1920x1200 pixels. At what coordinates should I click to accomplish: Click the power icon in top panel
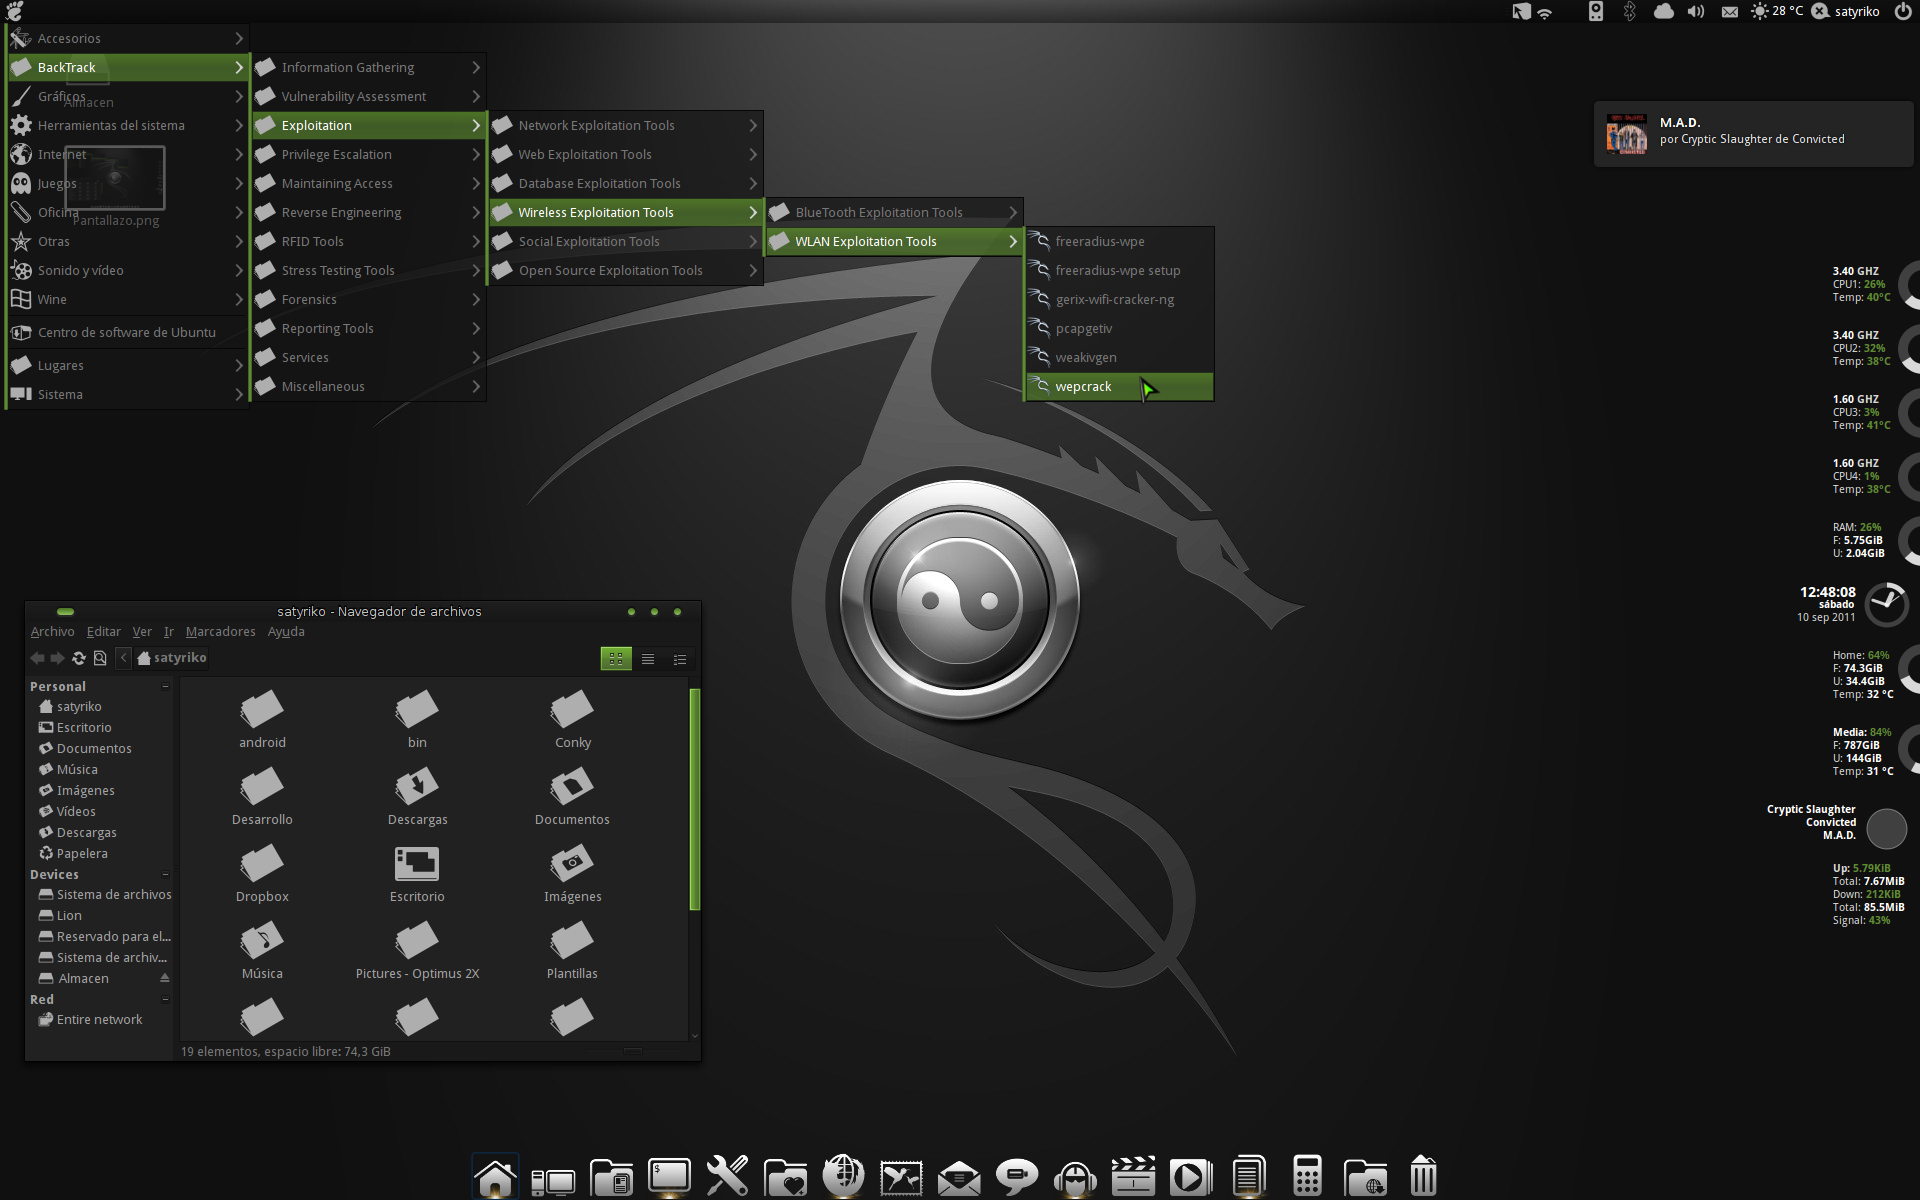[x=1903, y=12]
